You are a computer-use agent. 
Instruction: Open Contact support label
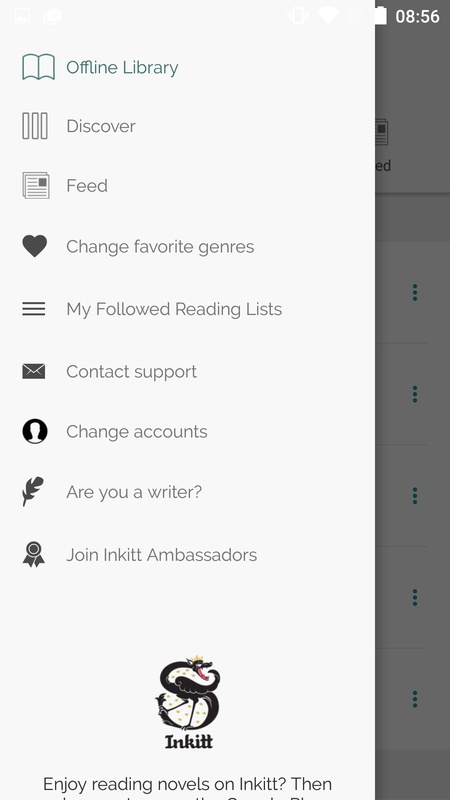tap(132, 372)
